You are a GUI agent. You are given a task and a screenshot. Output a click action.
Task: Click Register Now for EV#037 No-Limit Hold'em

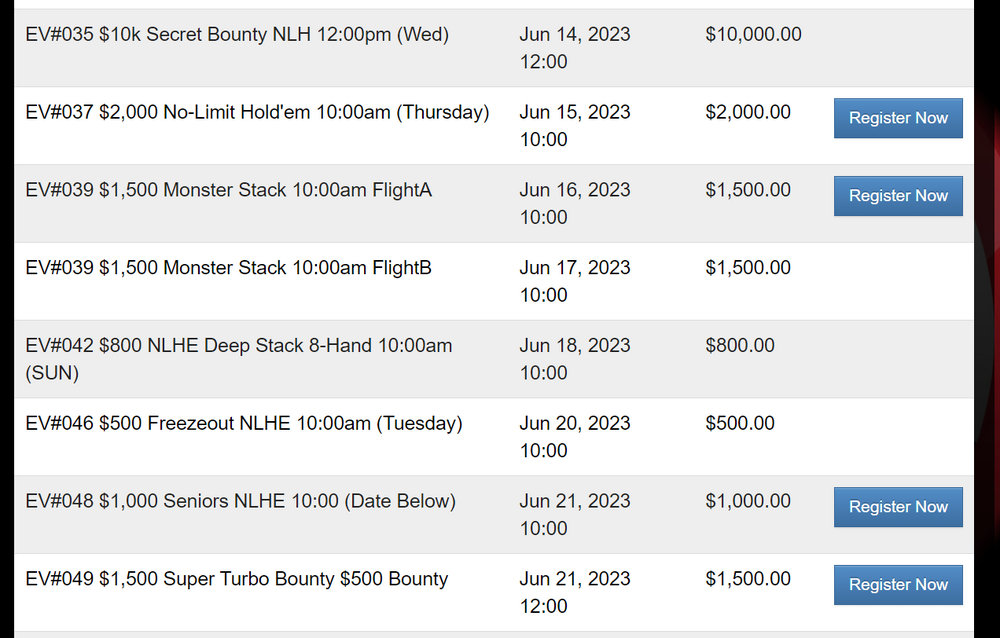[898, 118]
